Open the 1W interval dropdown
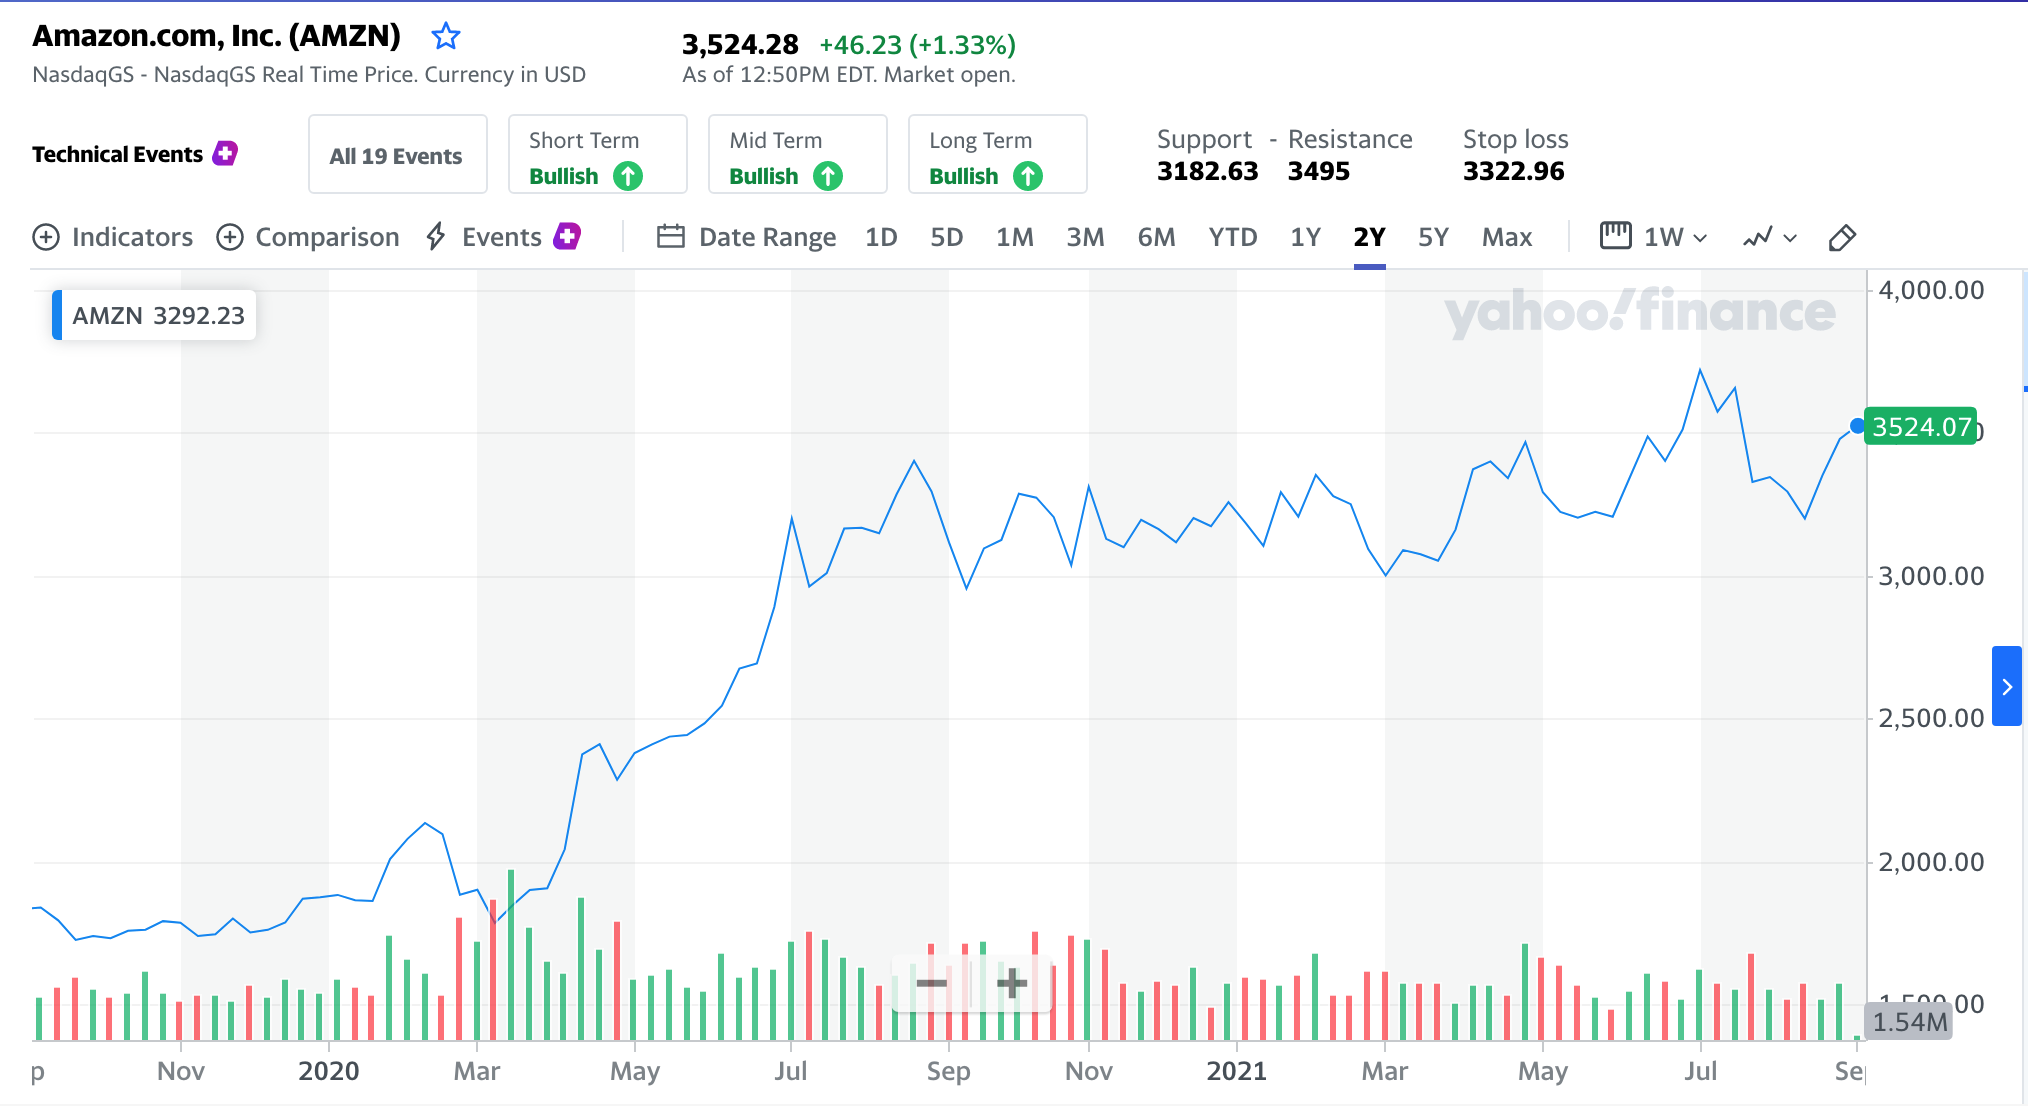Screen dimensions: 2028x1106 (x=1676, y=237)
